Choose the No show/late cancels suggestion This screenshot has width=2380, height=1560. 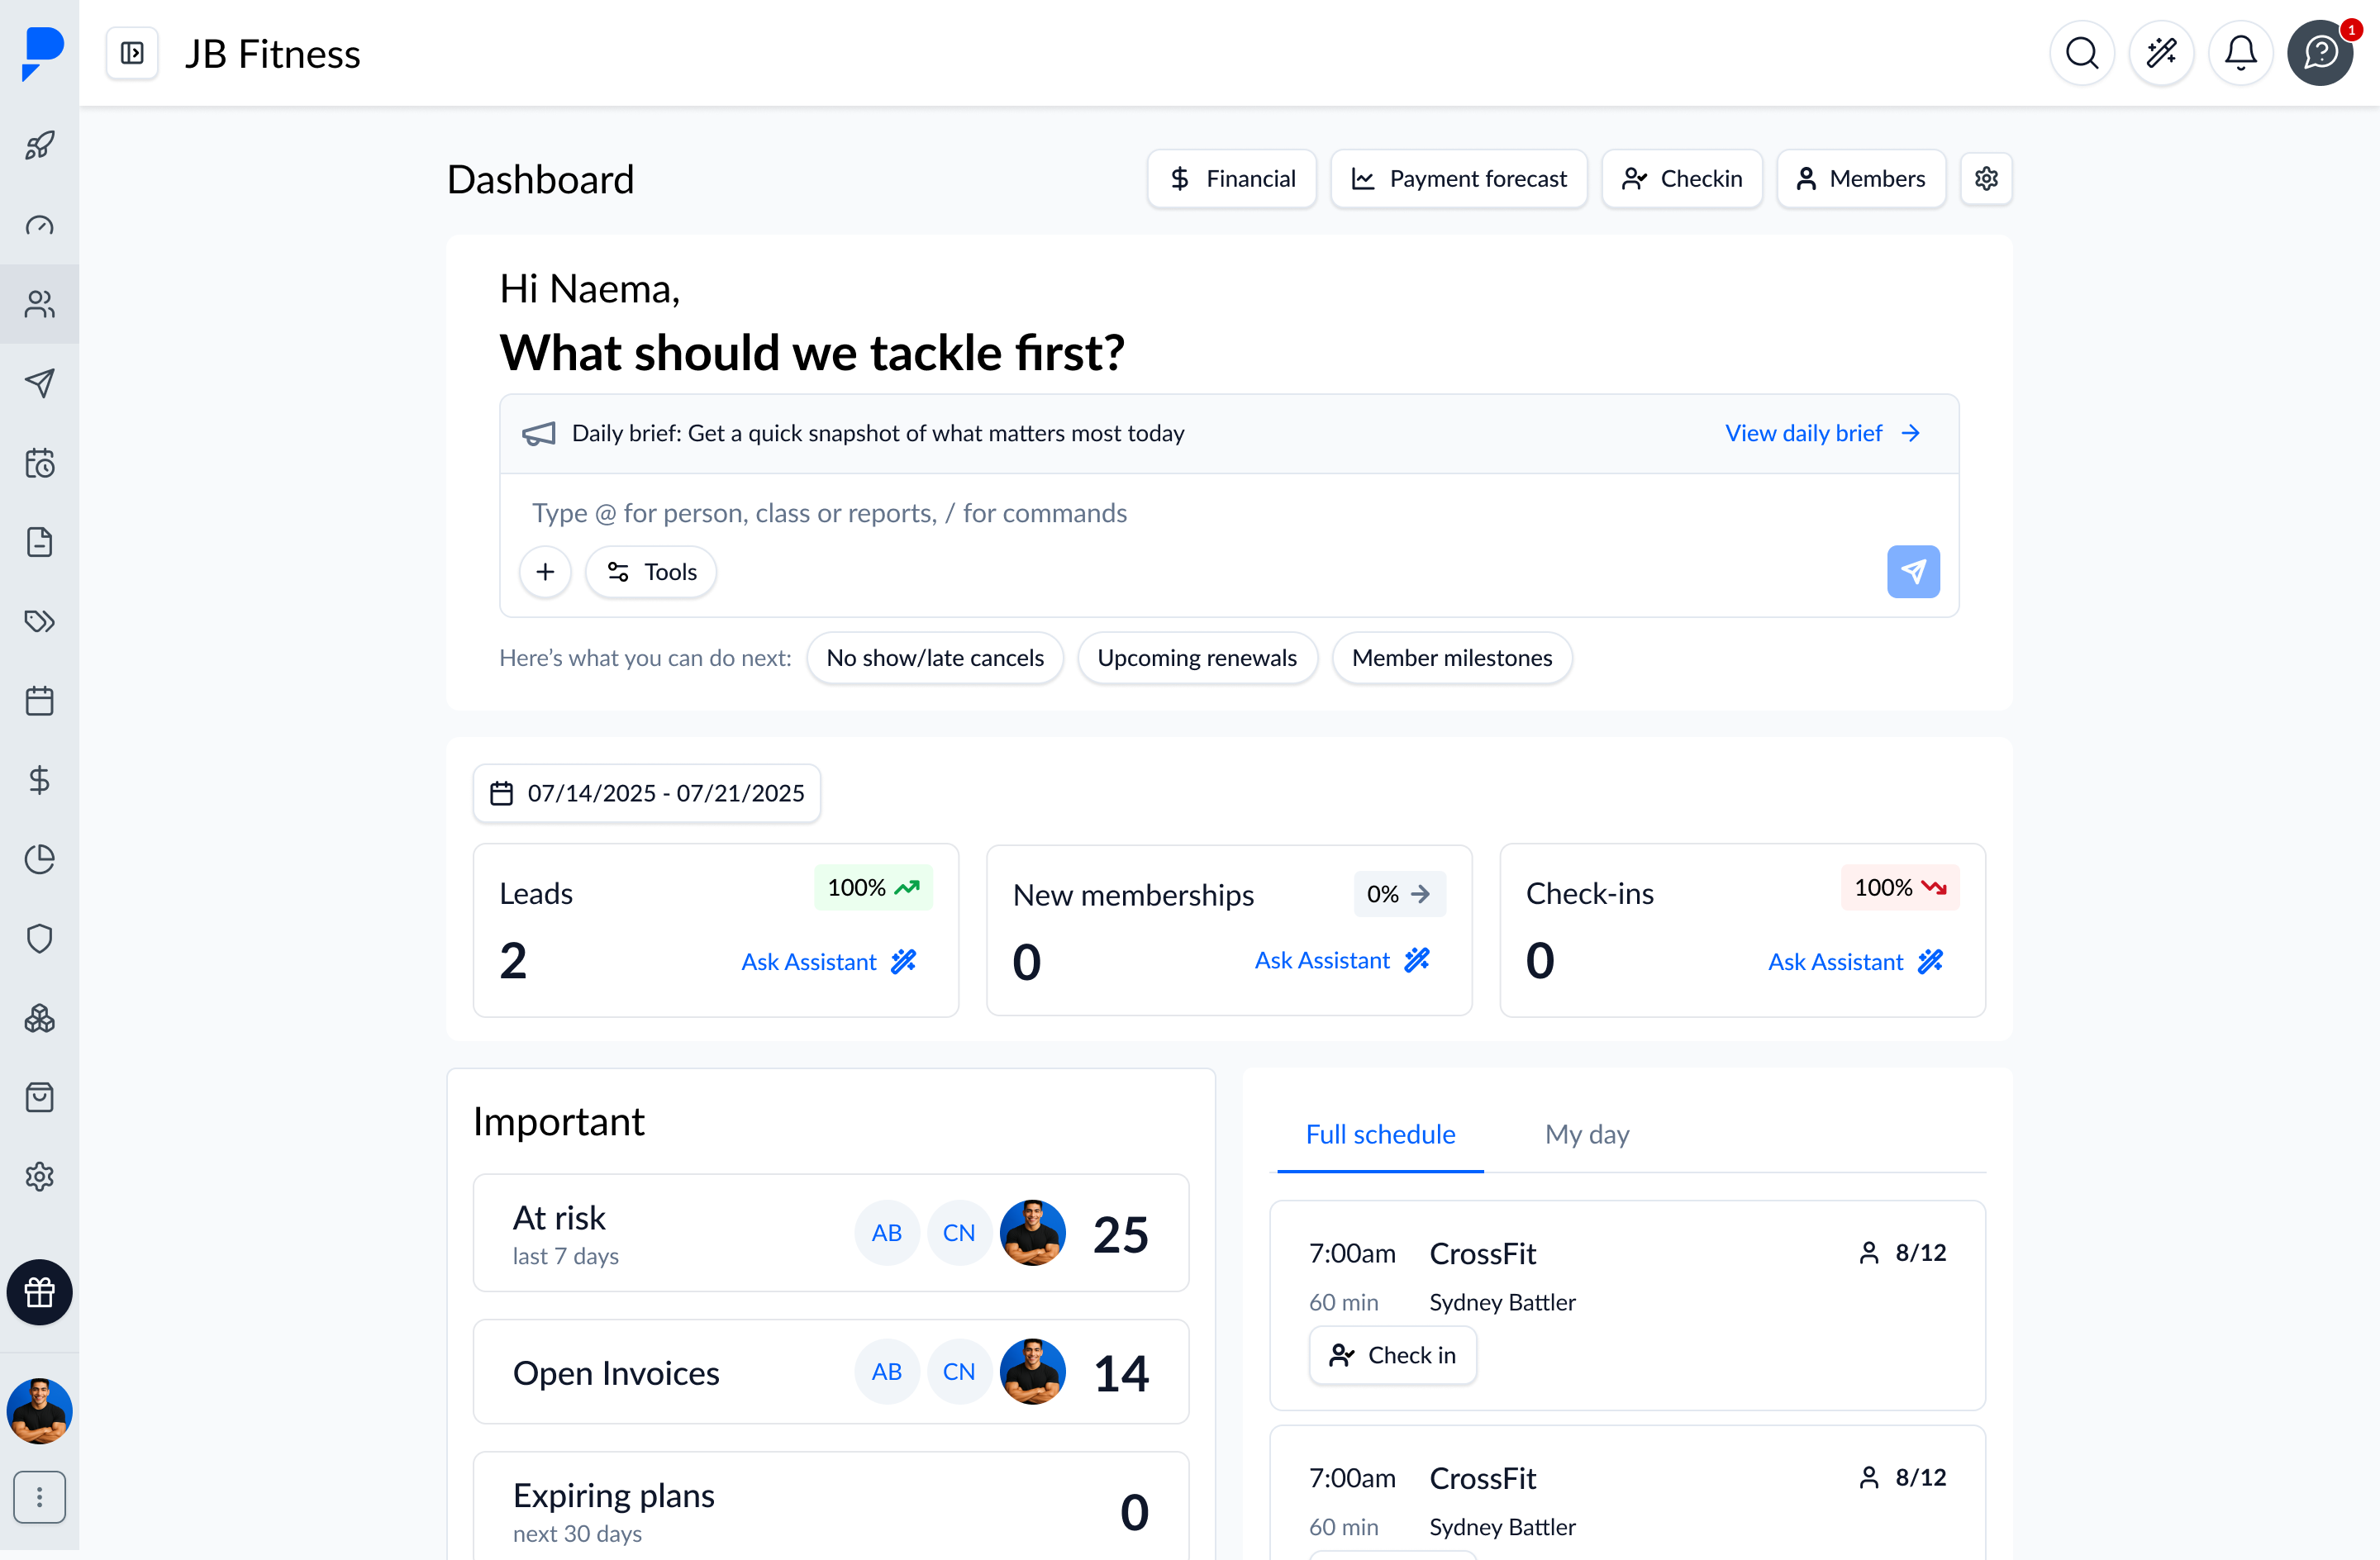[x=935, y=658]
